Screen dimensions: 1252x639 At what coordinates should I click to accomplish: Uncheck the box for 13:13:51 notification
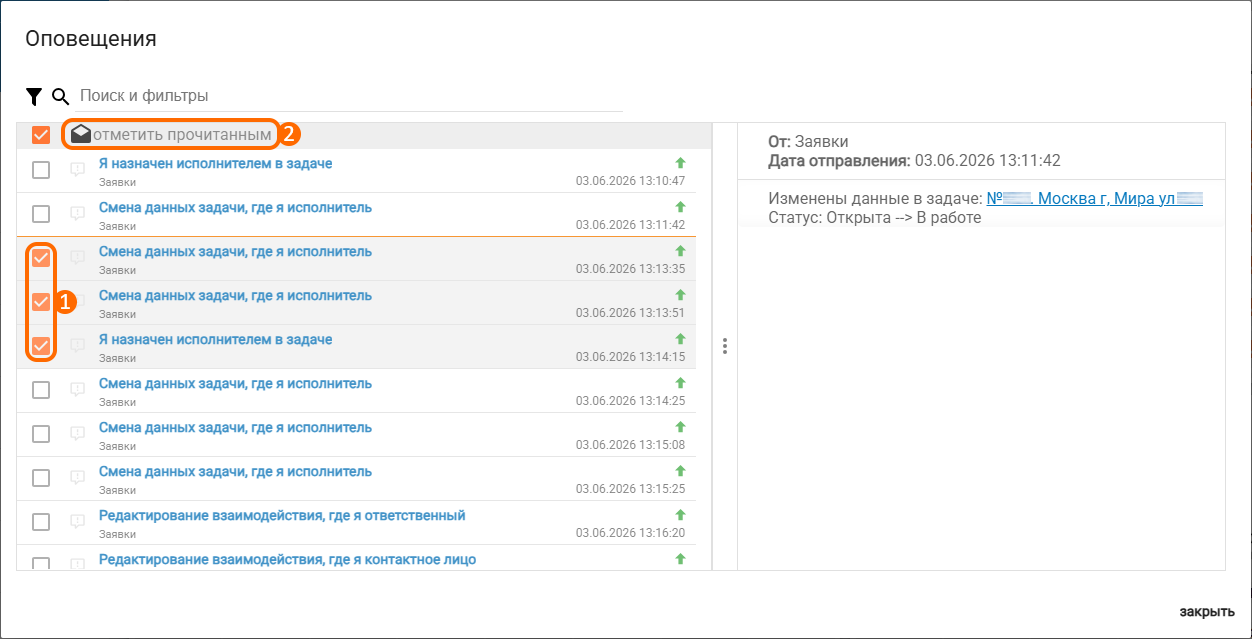point(41,302)
